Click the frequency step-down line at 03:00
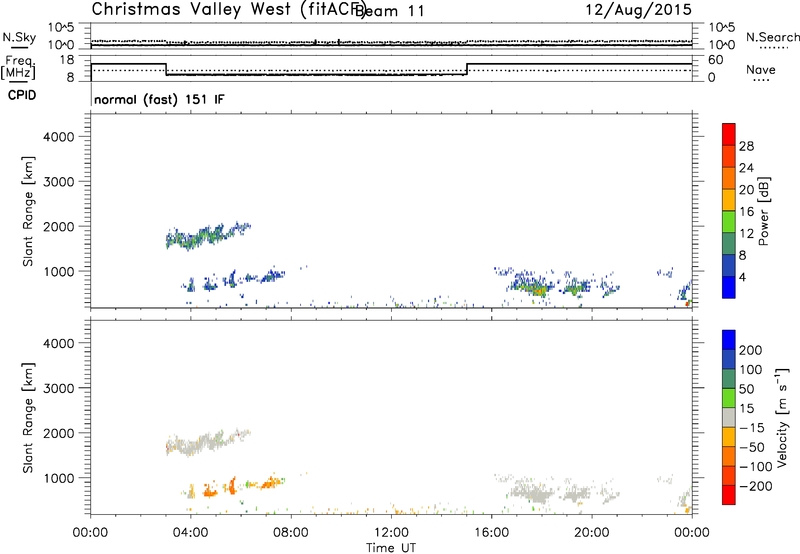 coord(166,69)
